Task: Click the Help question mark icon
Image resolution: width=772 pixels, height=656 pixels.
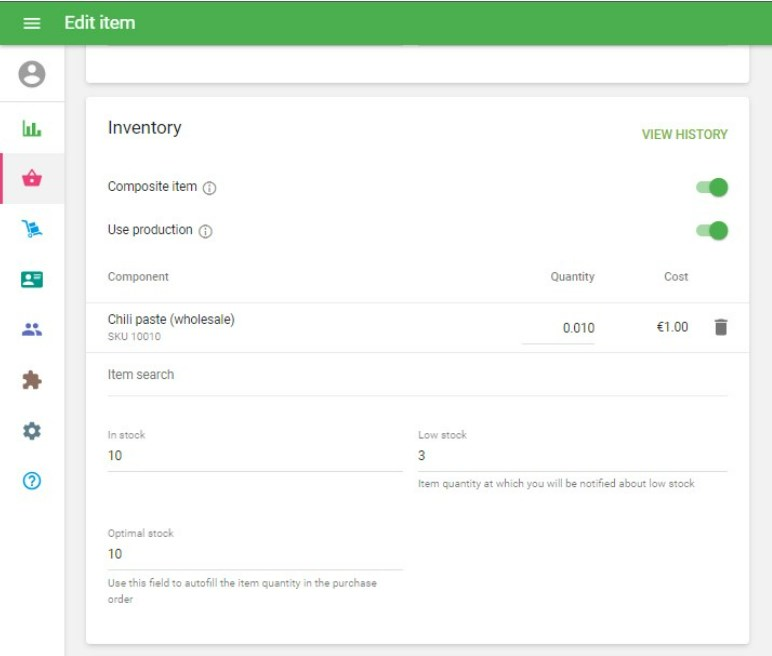Action: pos(32,481)
